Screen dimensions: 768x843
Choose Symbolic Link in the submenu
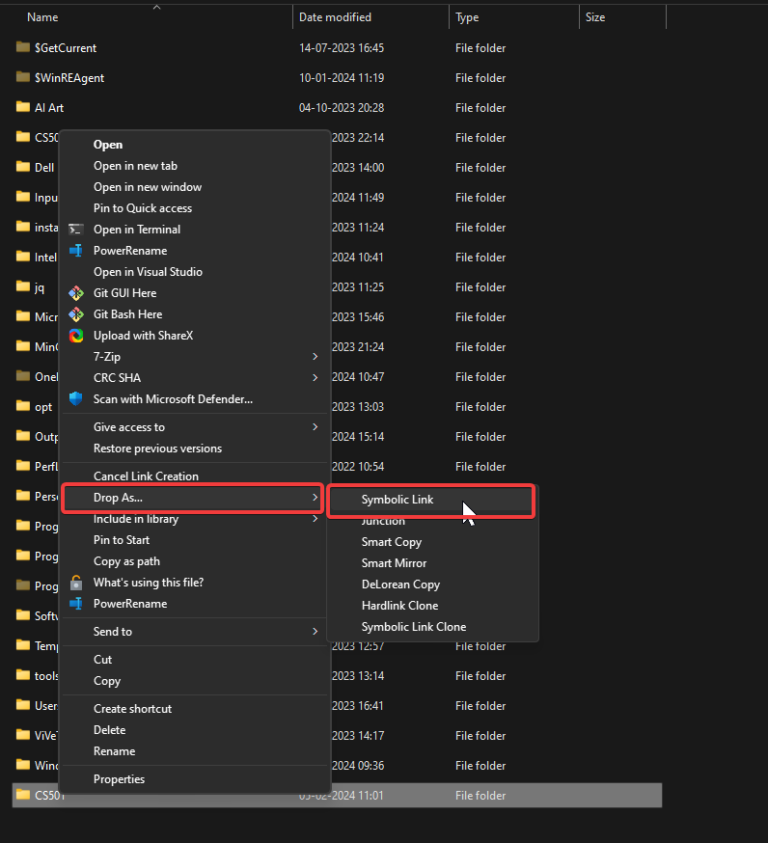point(397,499)
